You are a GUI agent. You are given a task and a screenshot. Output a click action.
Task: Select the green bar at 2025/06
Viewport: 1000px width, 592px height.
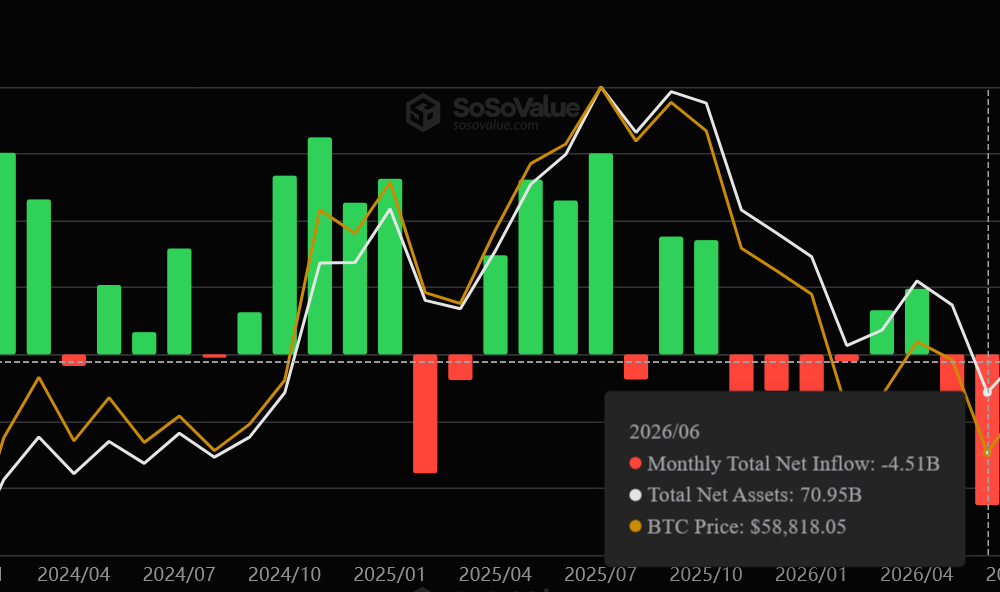pos(566,278)
